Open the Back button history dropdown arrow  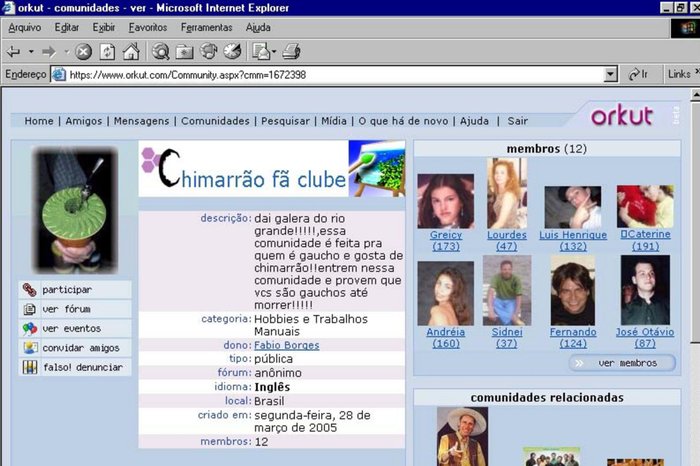31,52
